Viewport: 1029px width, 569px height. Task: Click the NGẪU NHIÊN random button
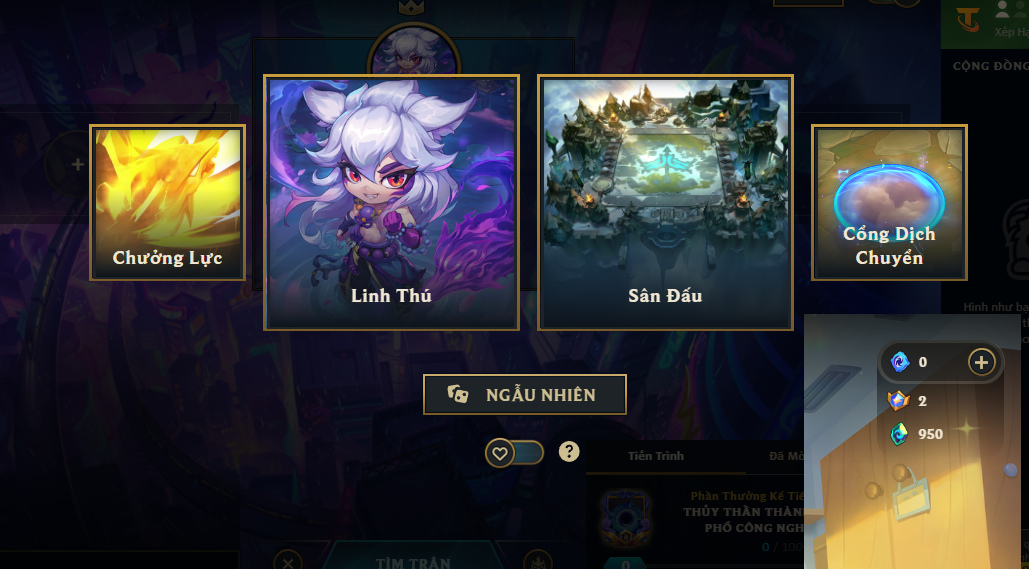525,394
